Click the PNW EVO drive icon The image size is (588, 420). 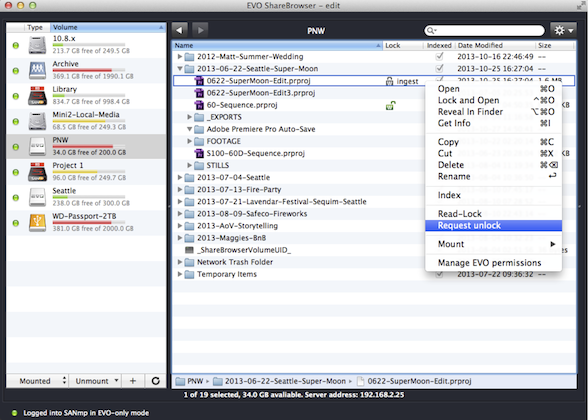(38, 147)
